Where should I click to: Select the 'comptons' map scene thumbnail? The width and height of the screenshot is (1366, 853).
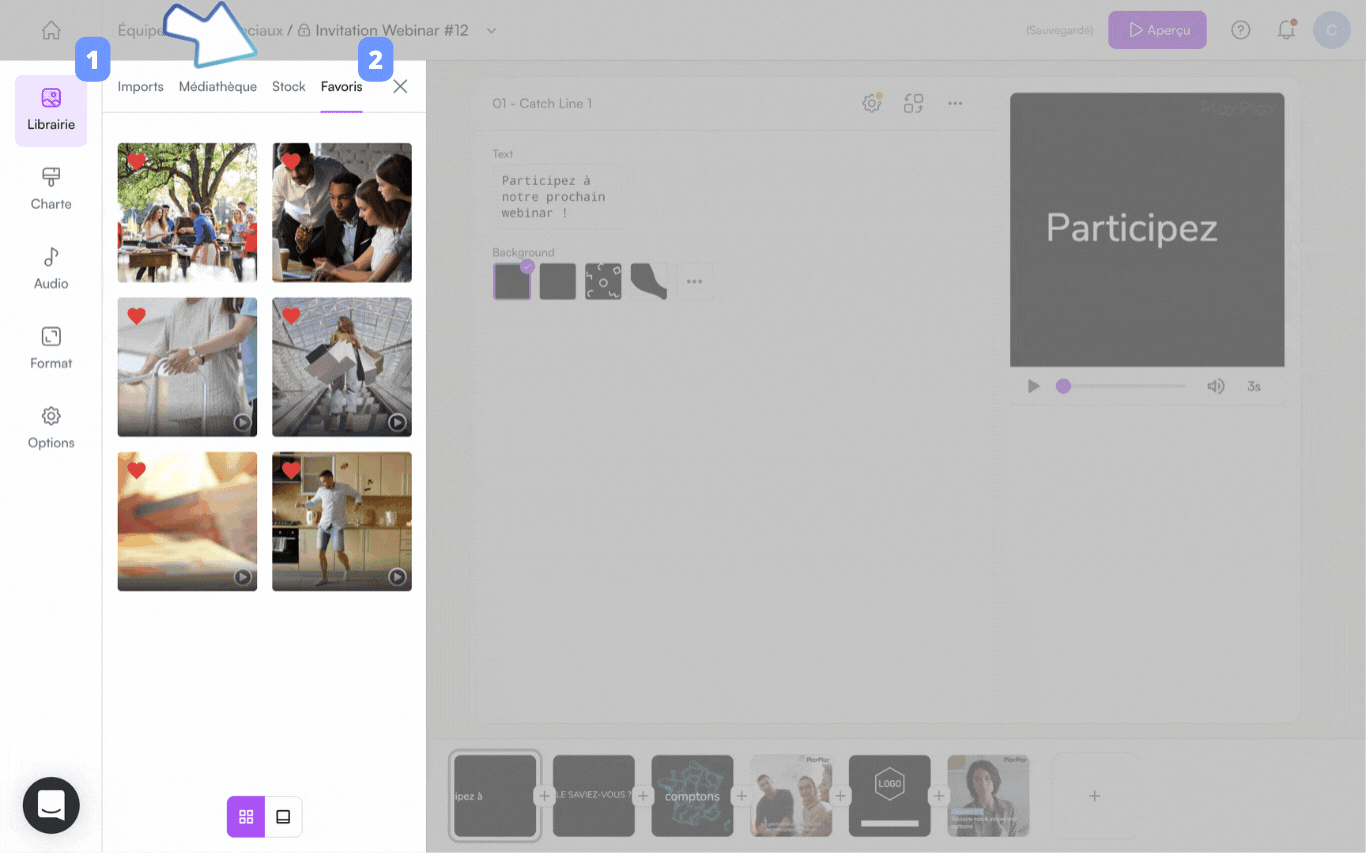click(692, 796)
